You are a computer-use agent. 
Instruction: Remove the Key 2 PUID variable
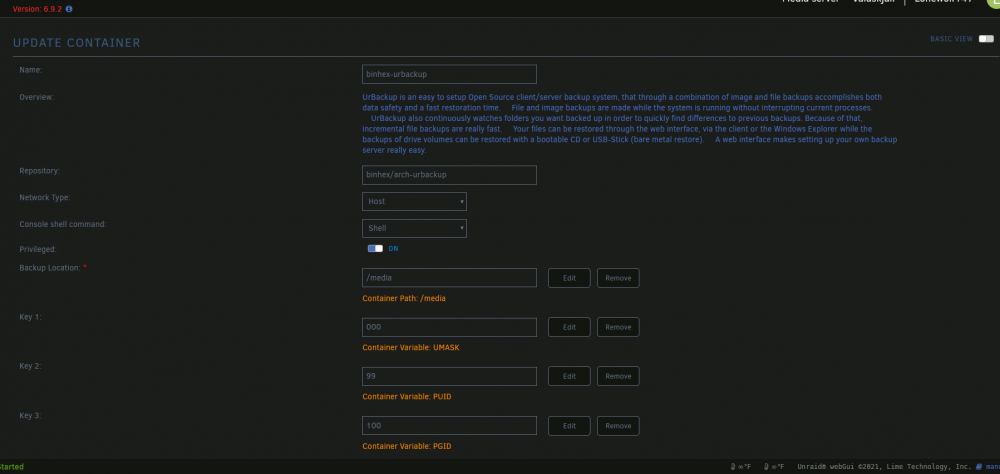click(618, 376)
